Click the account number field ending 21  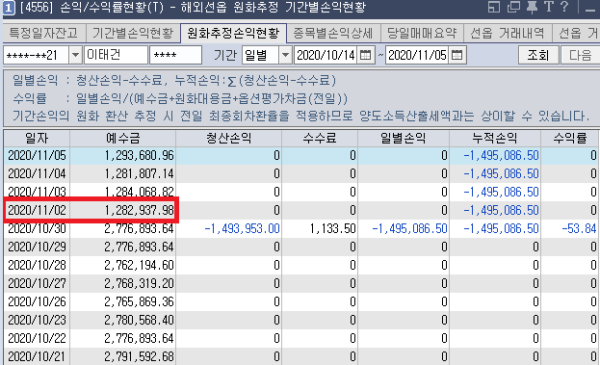36,55
